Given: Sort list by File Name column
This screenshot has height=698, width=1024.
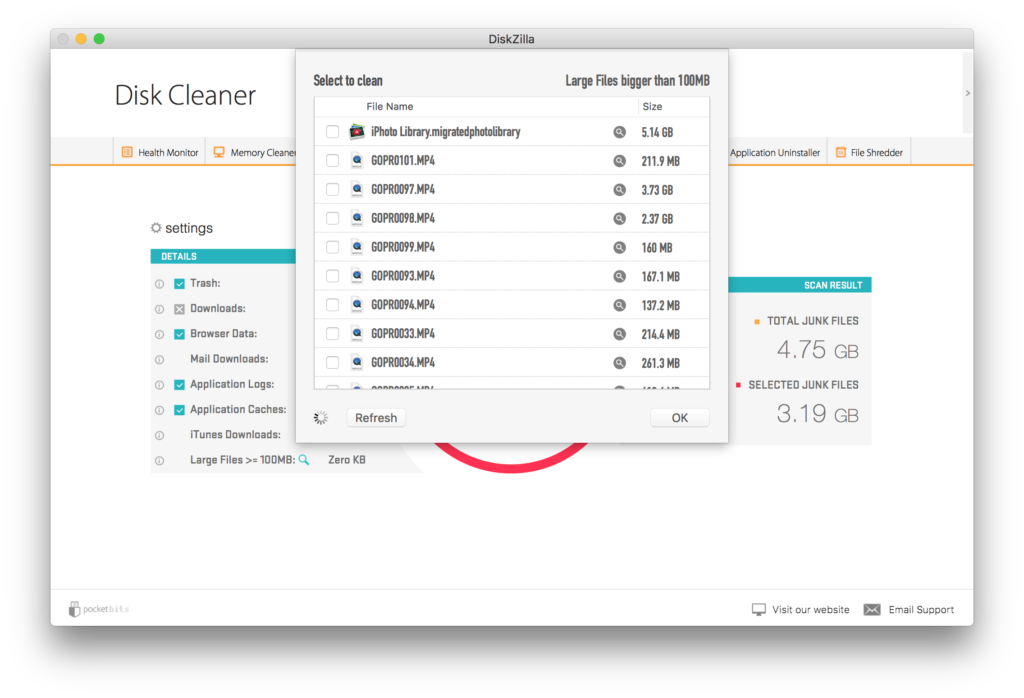Looking at the screenshot, I should coord(476,106).
